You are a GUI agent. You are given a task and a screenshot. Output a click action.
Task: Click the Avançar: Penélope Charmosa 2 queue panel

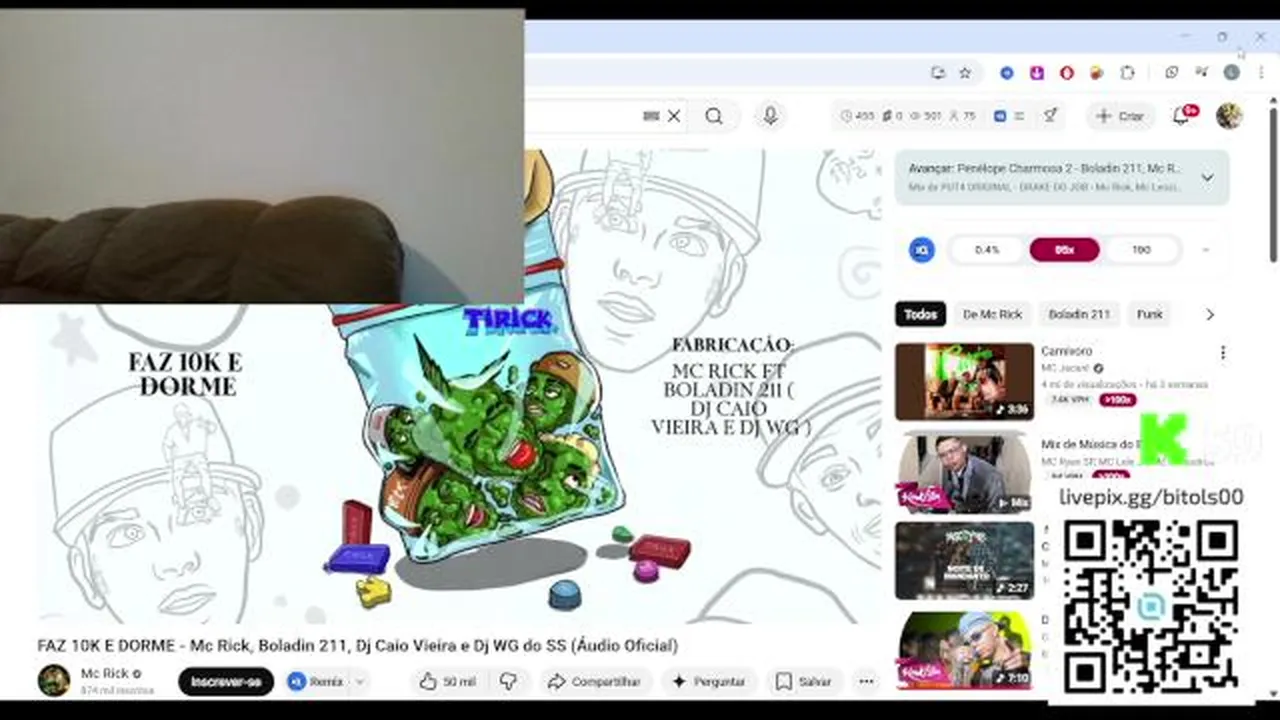pyautogui.click(x=1062, y=177)
